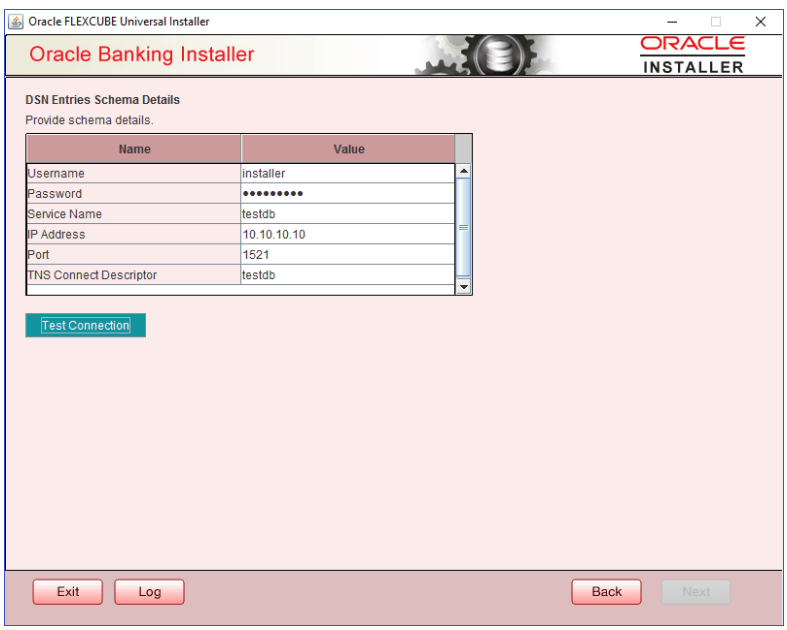This screenshot has width=787, height=630.
Task: Select the Username row label
Action: point(134,173)
